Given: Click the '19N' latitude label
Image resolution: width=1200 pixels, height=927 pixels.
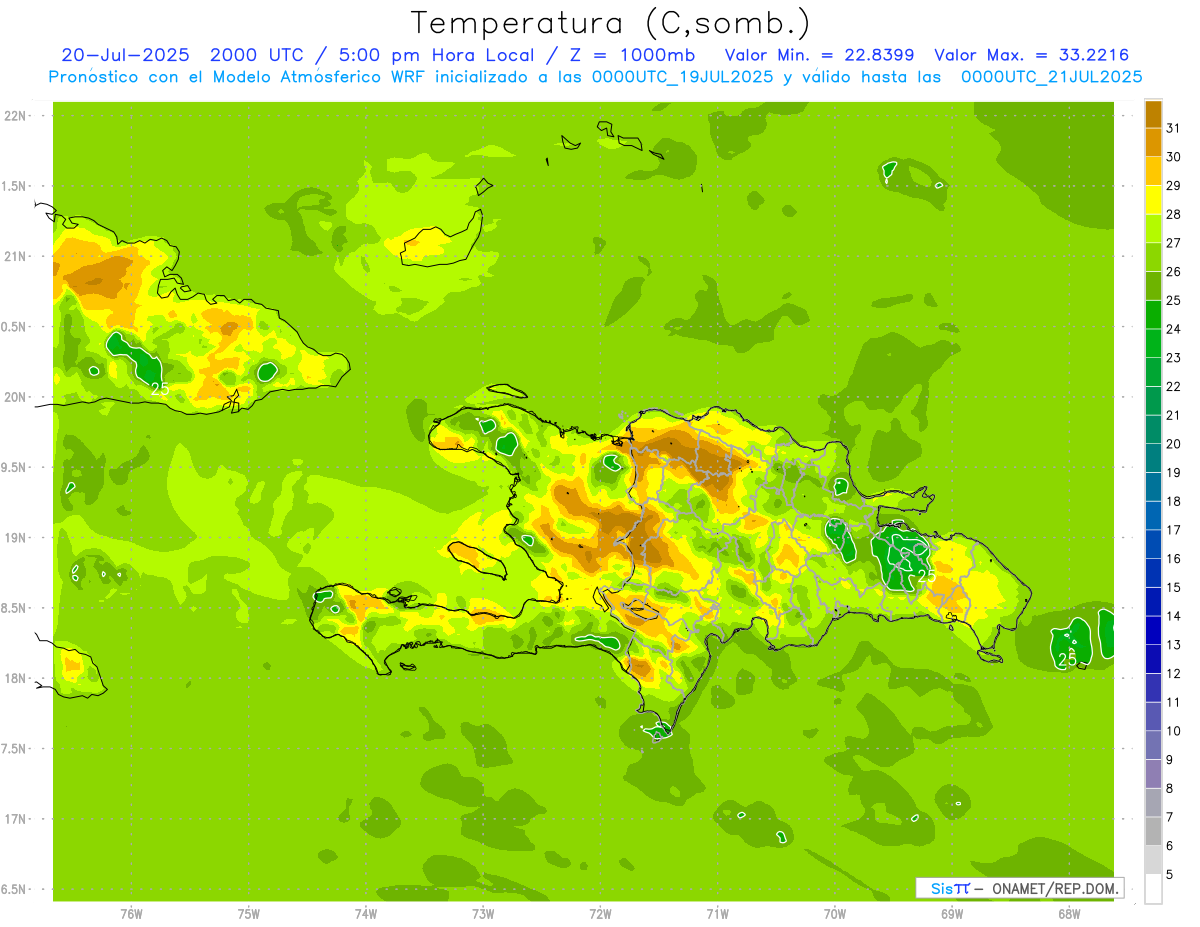Looking at the screenshot, I should [16, 538].
